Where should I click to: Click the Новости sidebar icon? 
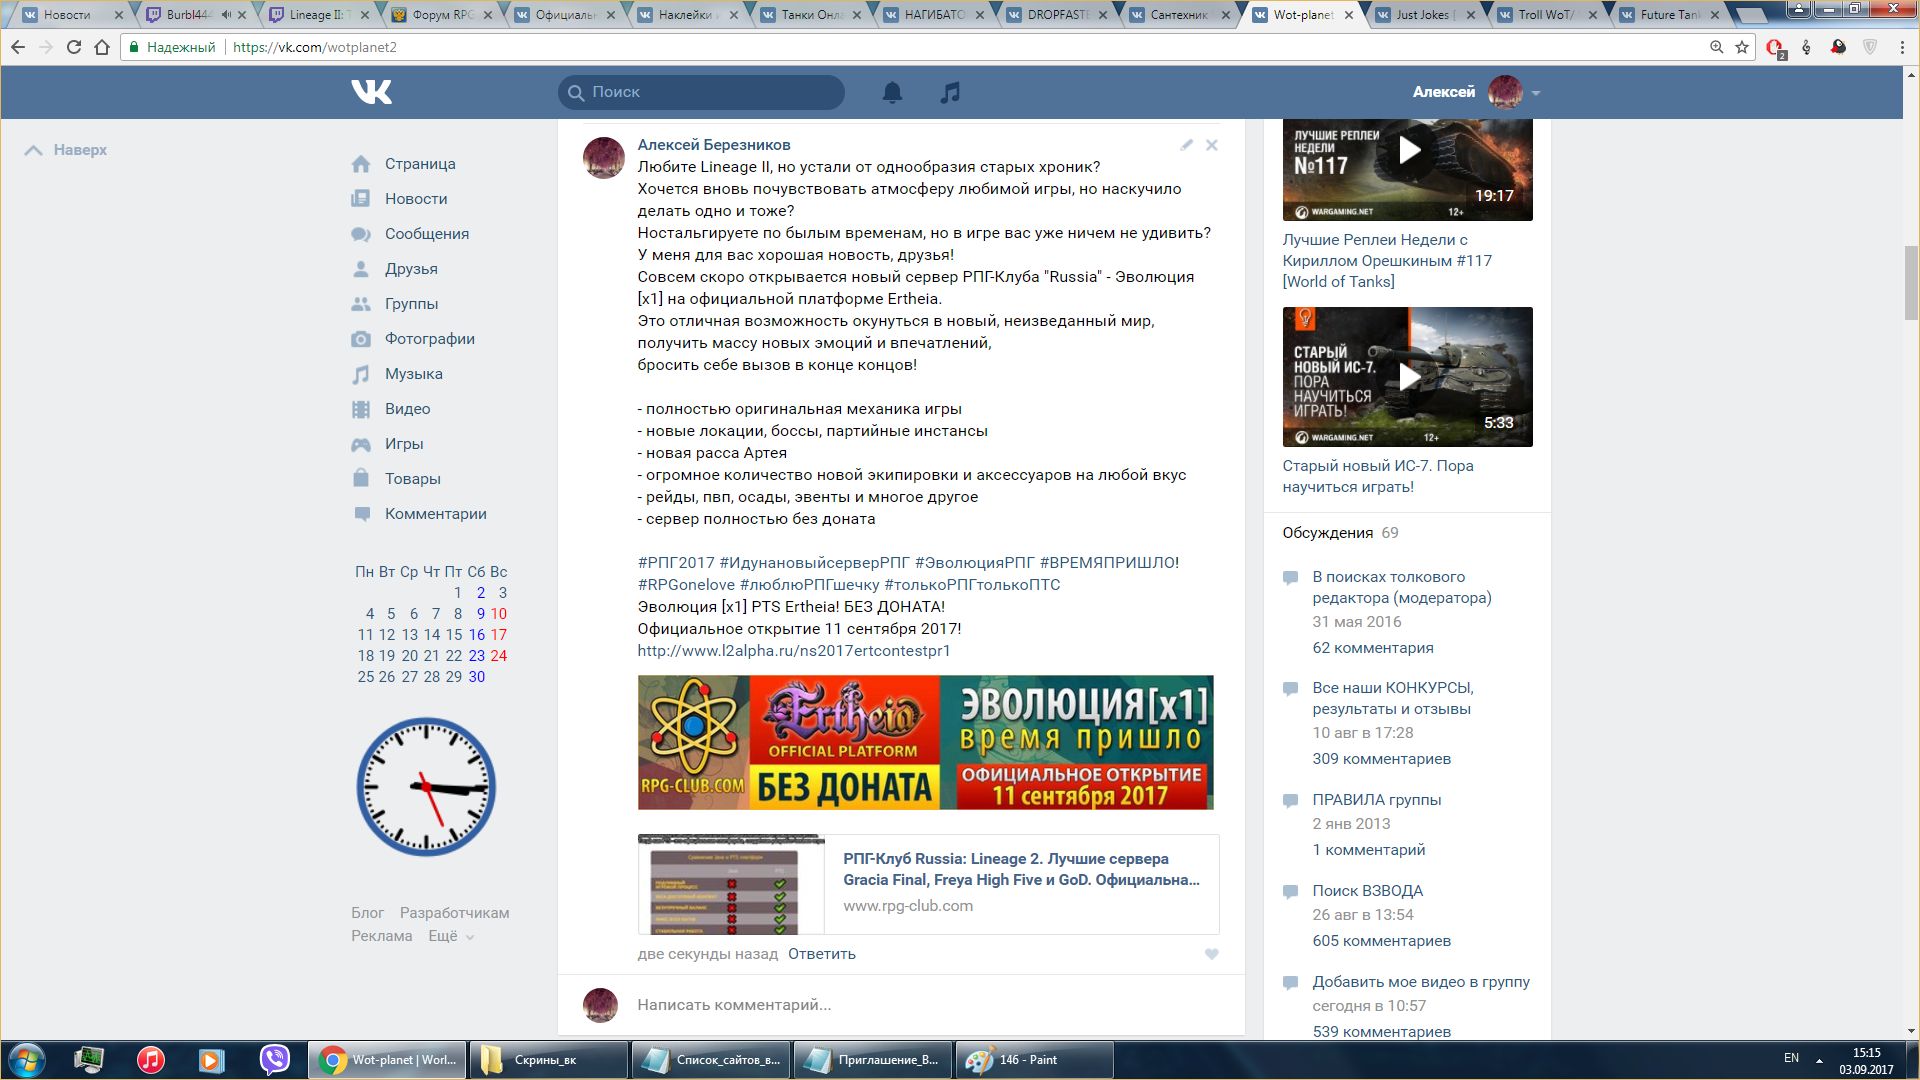tap(361, 199)
